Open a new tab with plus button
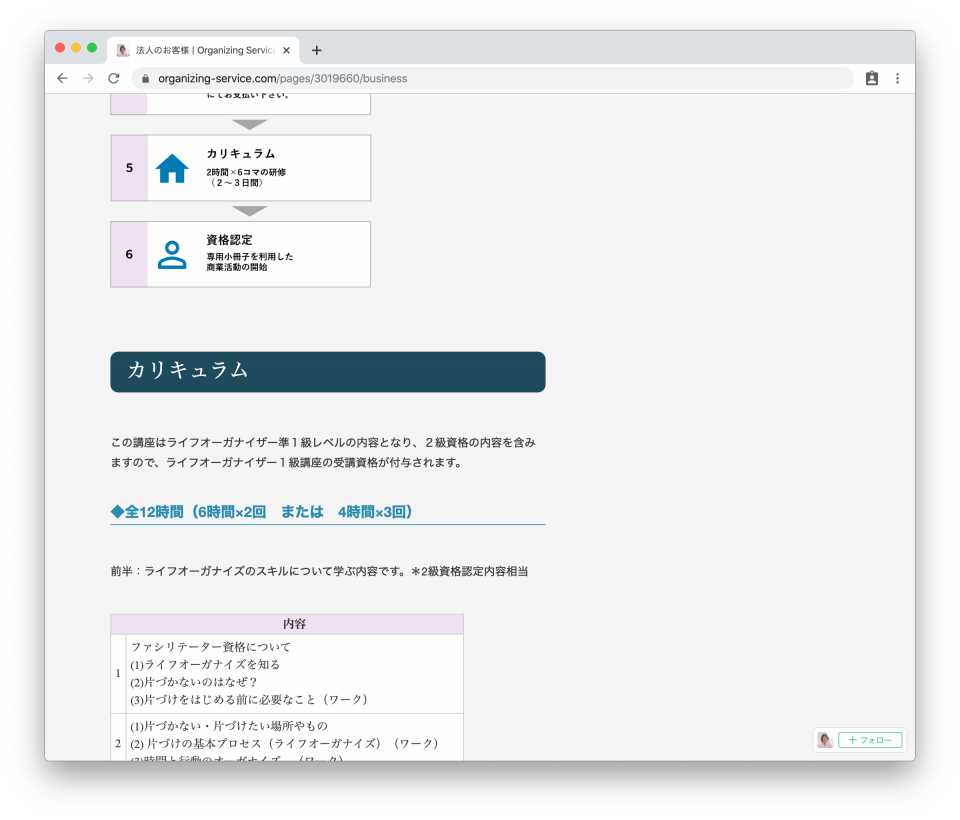The height and width of the screenshot is (820, 960). click(x=317, y=50)
